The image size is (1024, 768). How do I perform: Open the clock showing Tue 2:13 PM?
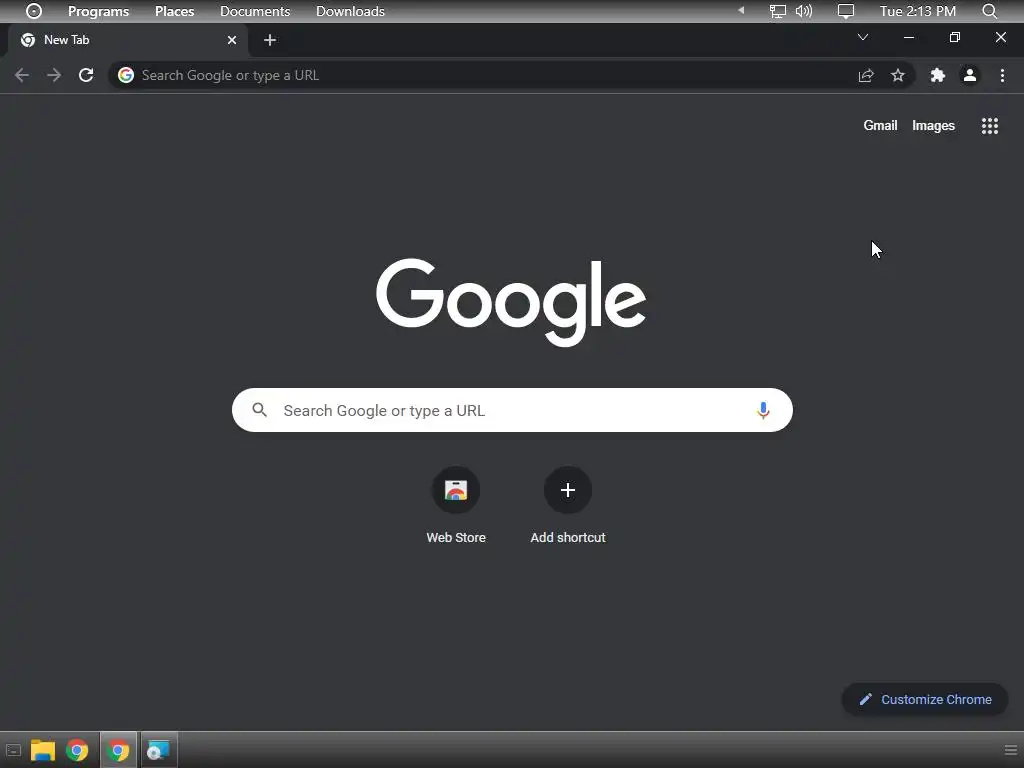(x=918, y=11)
